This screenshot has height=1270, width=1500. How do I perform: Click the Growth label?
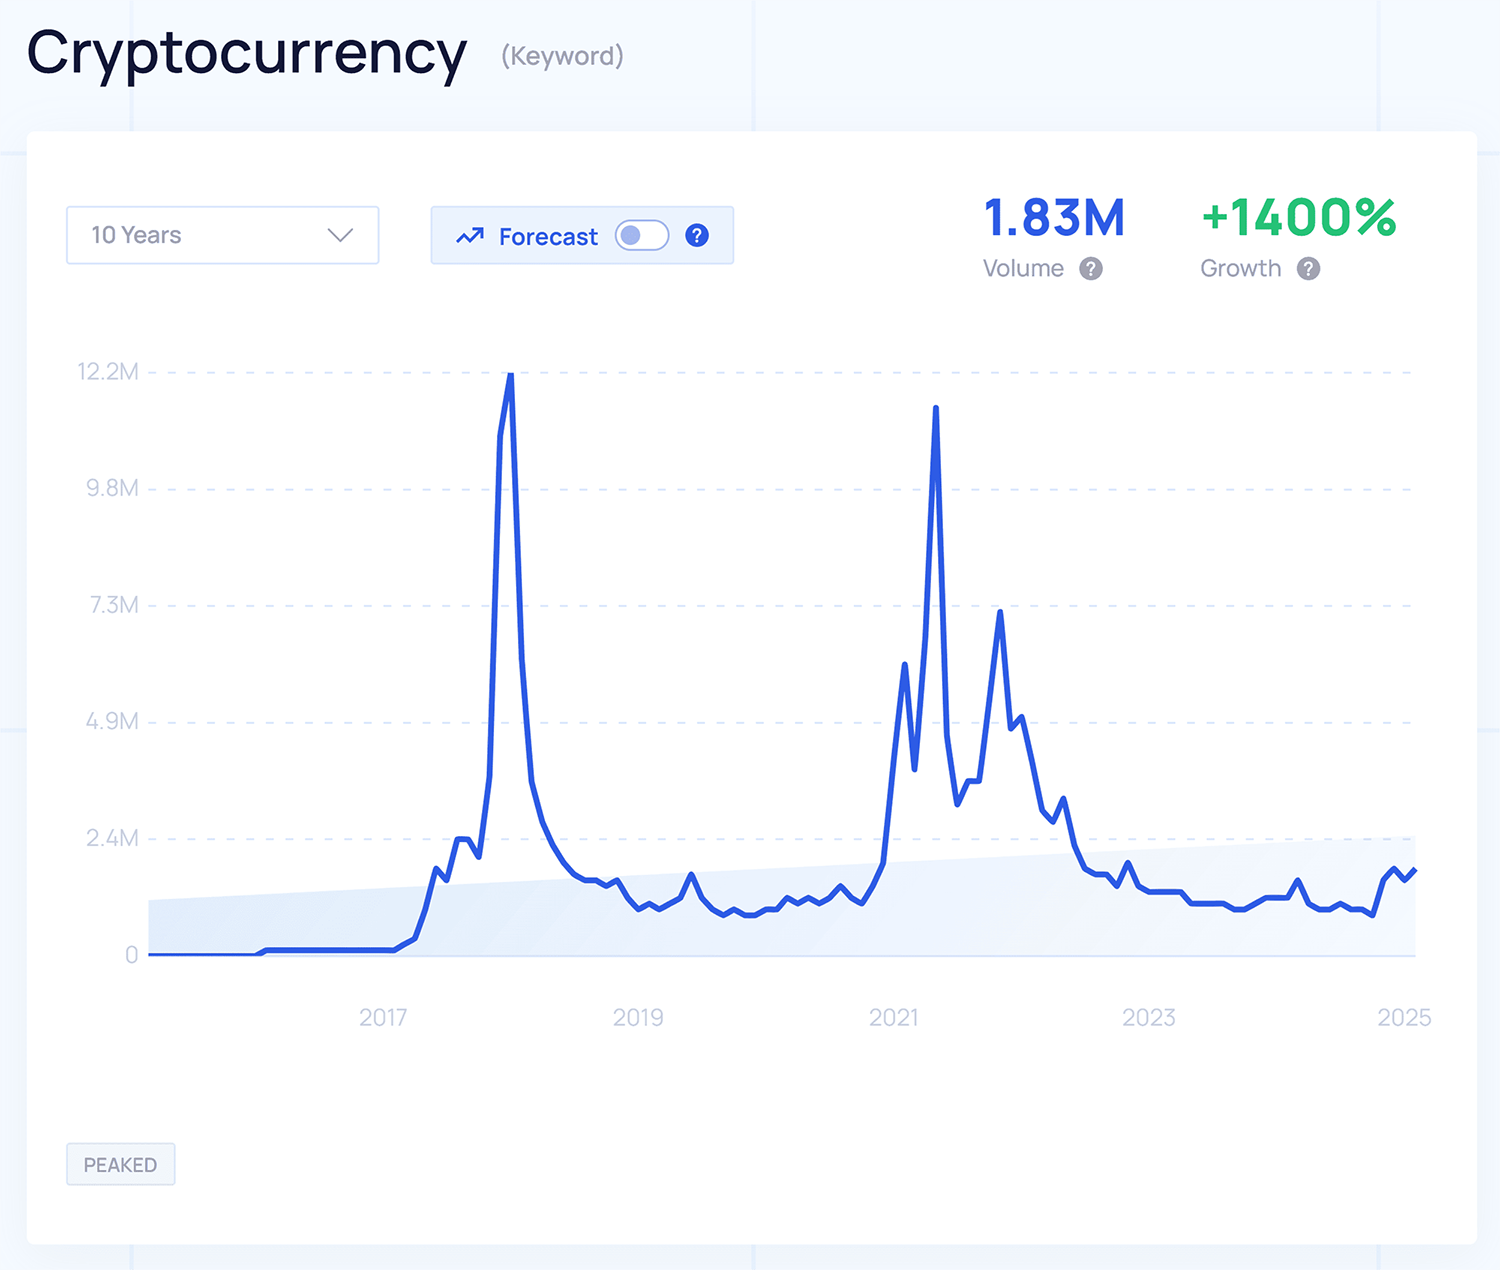(x=1240, y=268)
